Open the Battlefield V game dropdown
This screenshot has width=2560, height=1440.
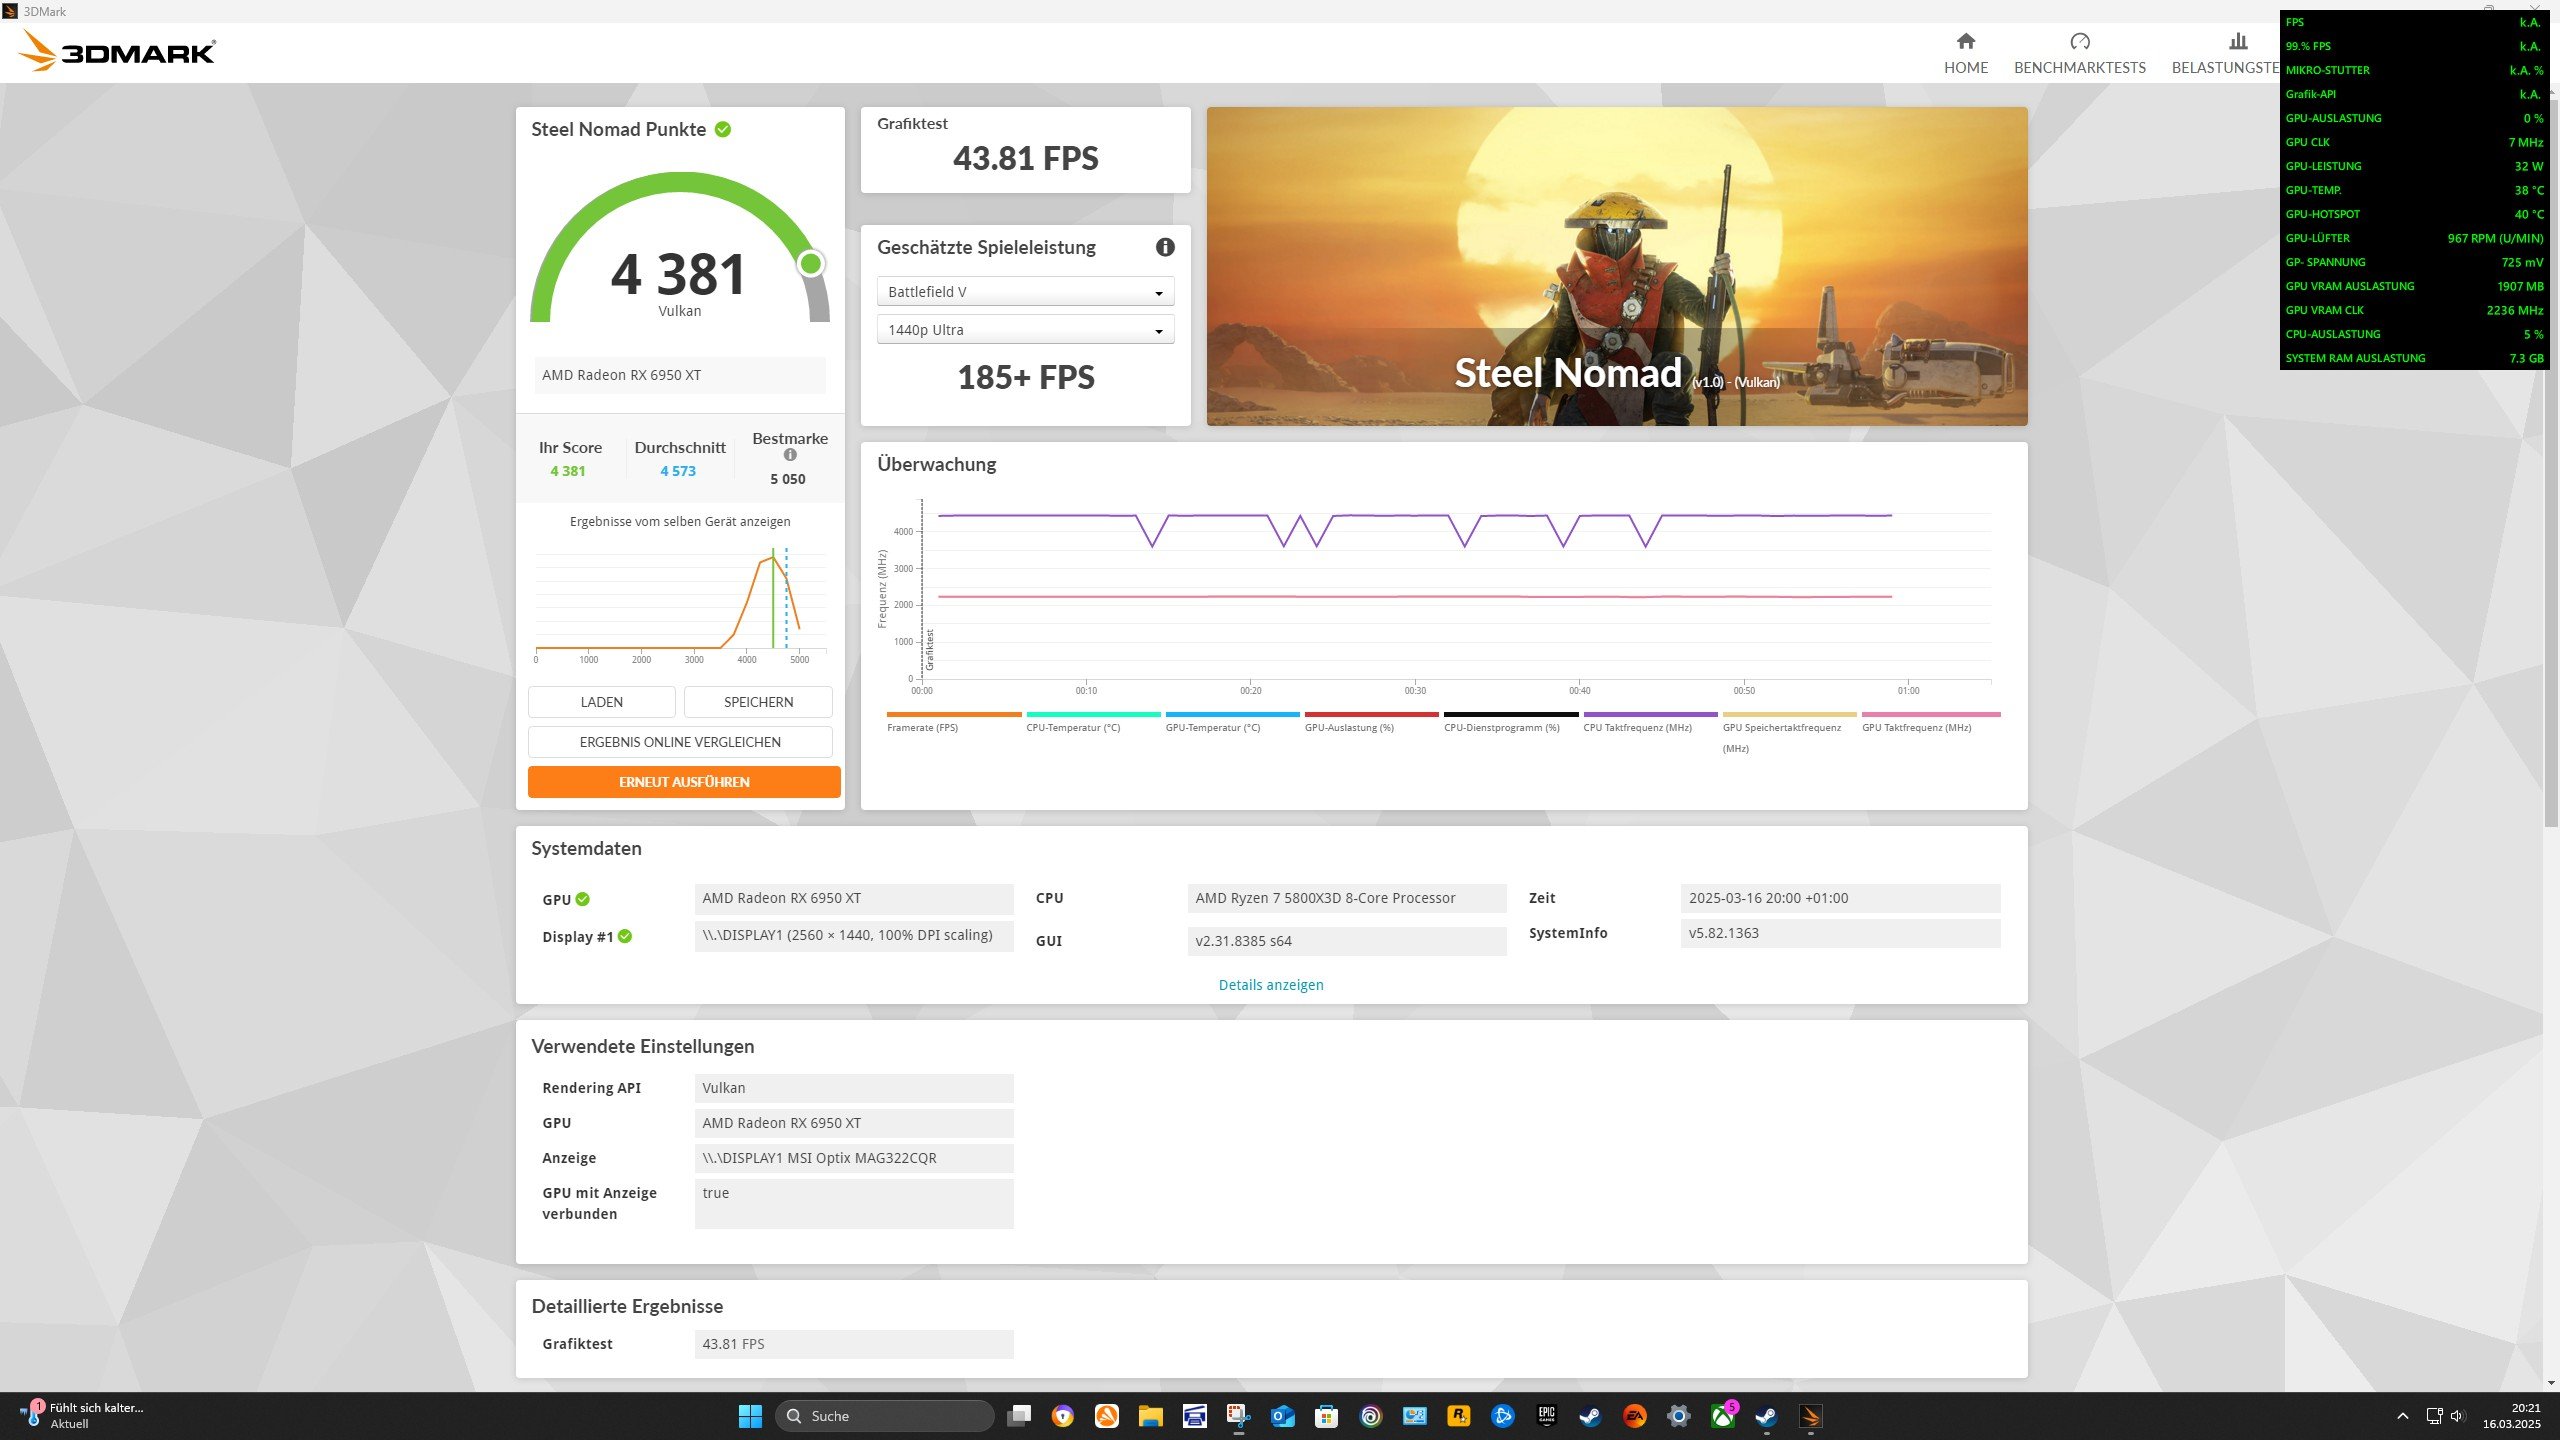click(x=1025, y=292)
